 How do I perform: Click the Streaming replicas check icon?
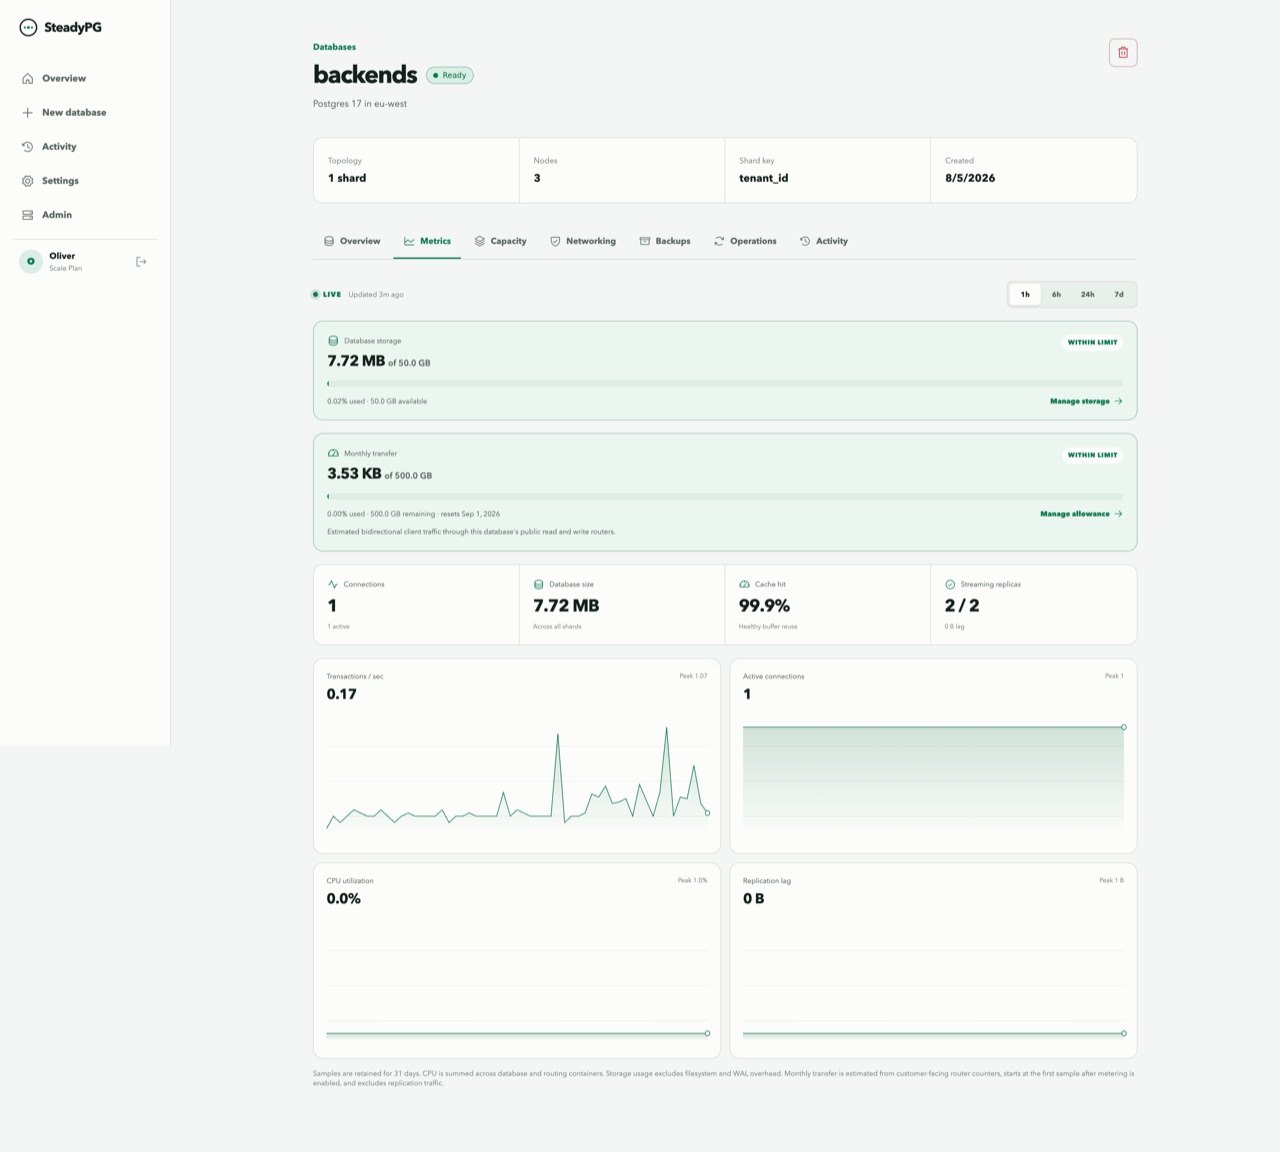(x=950, y=584)
